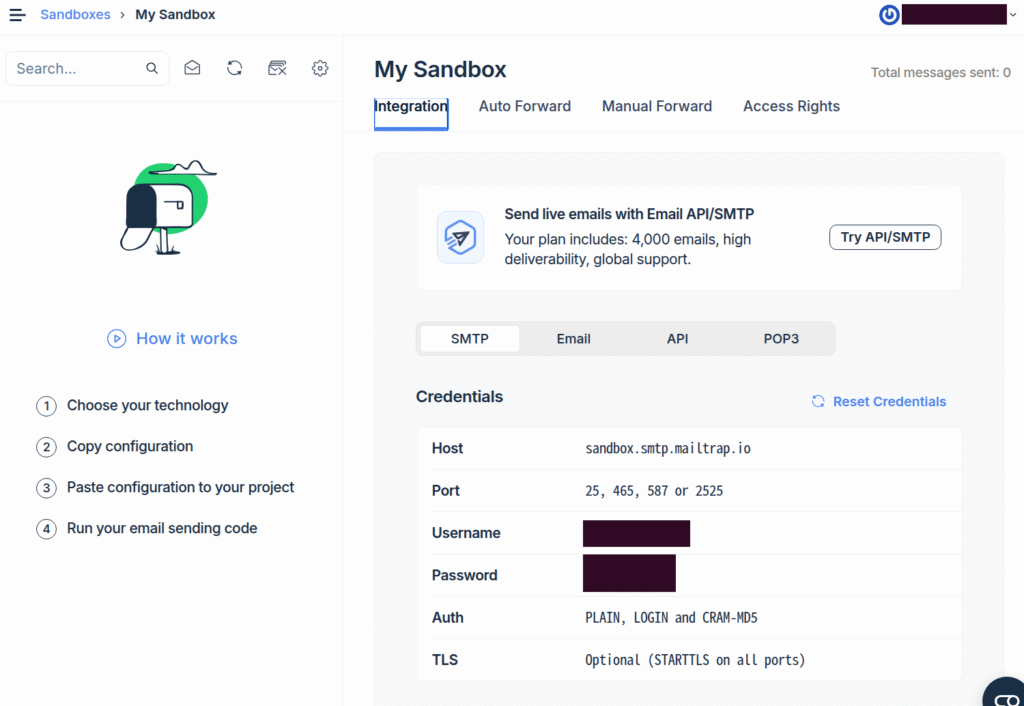This screenshot has width=1024, height=706.
Task: Open the API credentials segment
Action: pos(677,338)
